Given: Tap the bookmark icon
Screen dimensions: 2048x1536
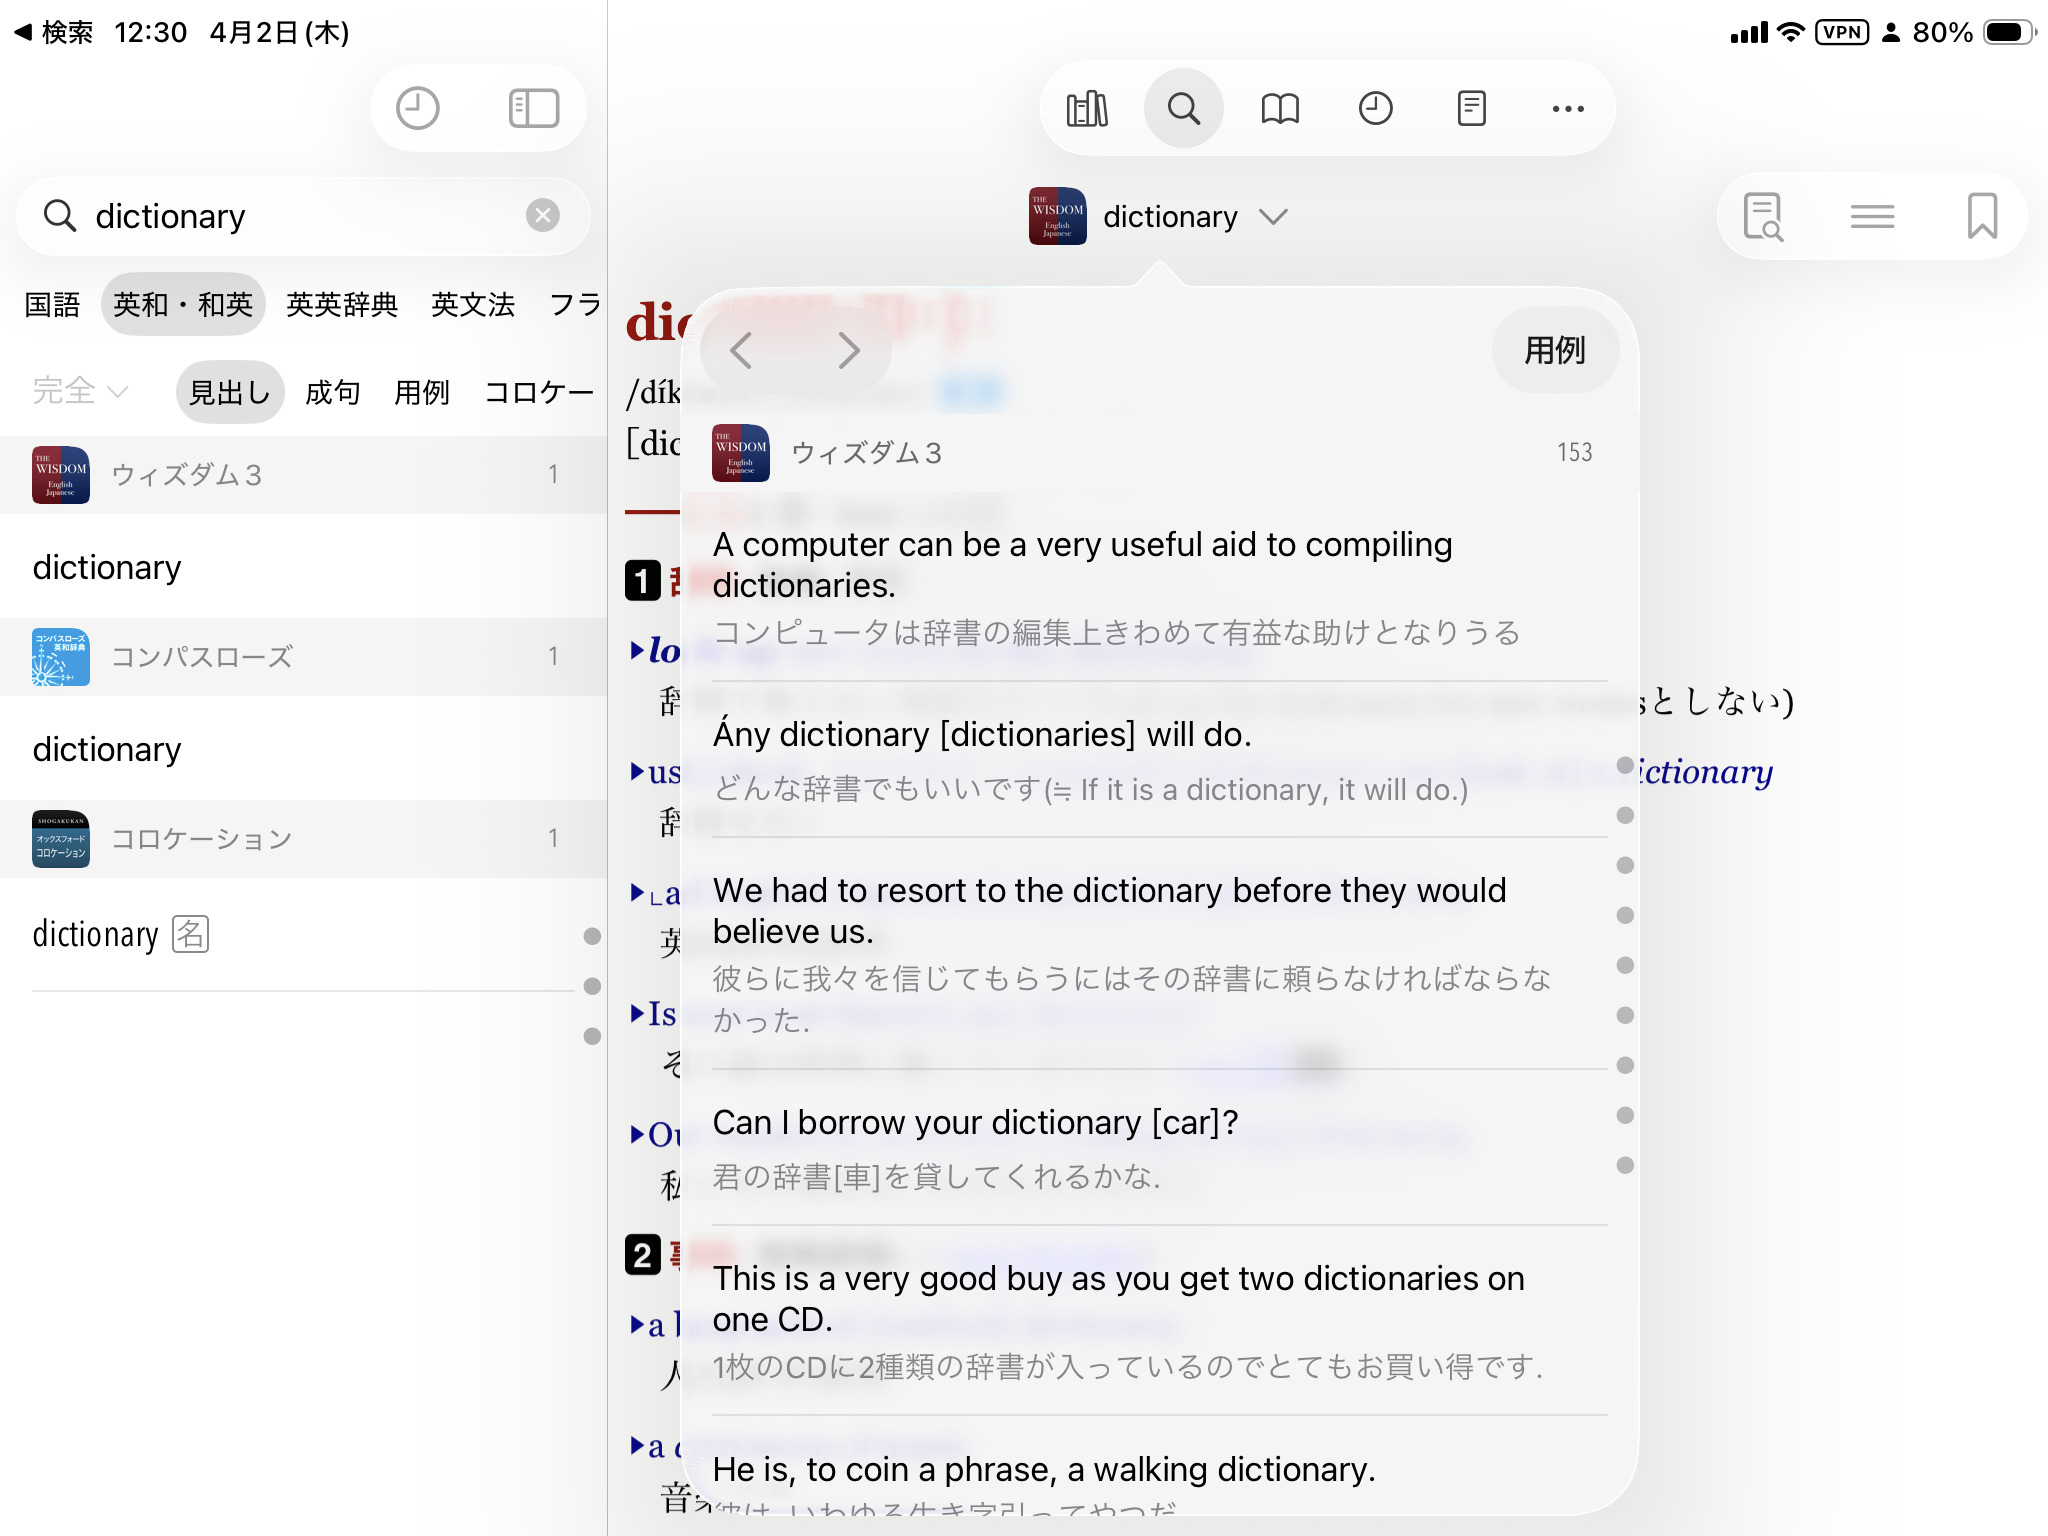Looking at the screenshot, I should pos(1981,216).
